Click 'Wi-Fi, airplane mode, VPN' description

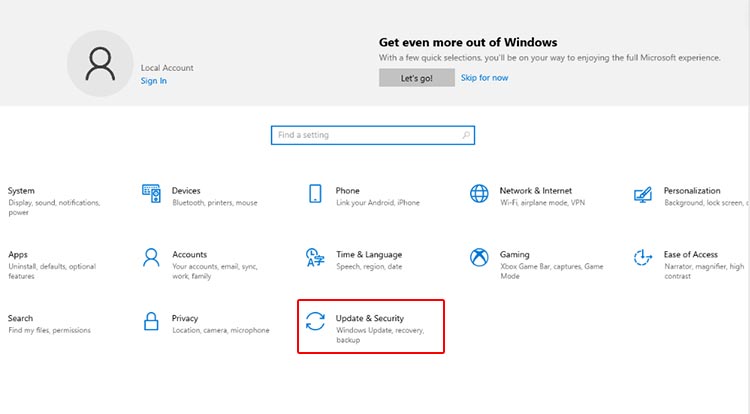click(x=542, y=203)
